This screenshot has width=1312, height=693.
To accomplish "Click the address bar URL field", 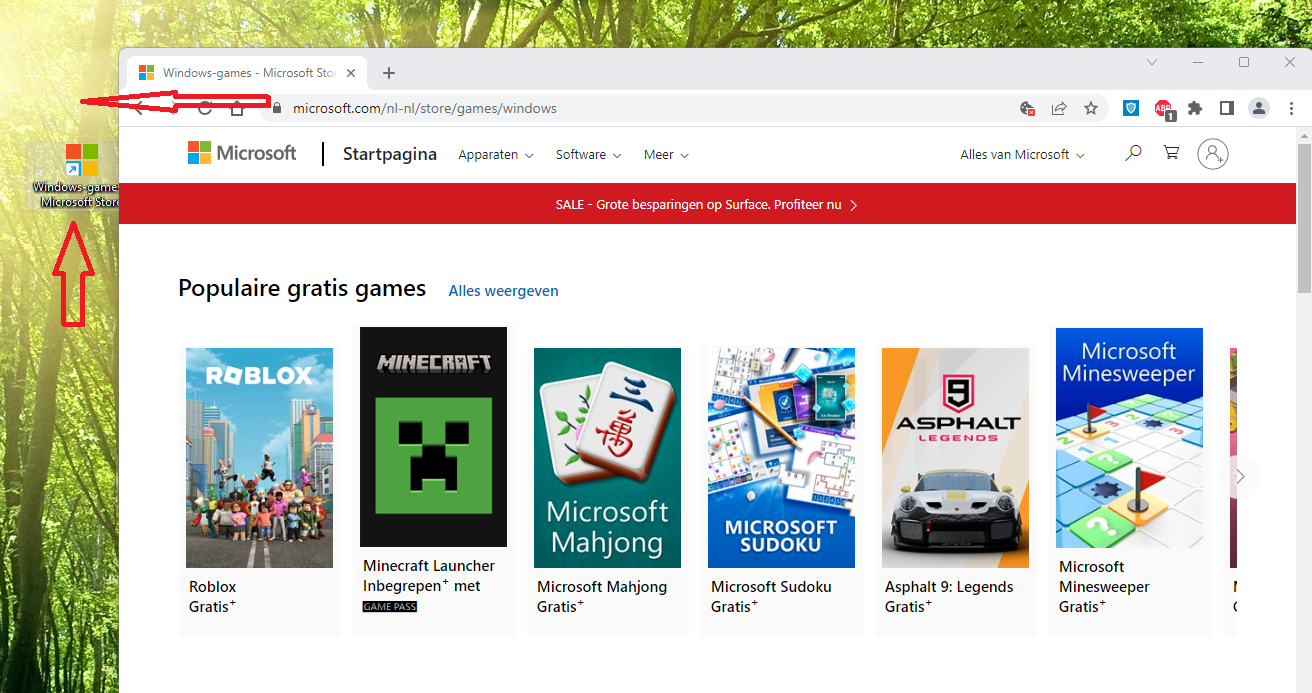I will pos(640,108).
